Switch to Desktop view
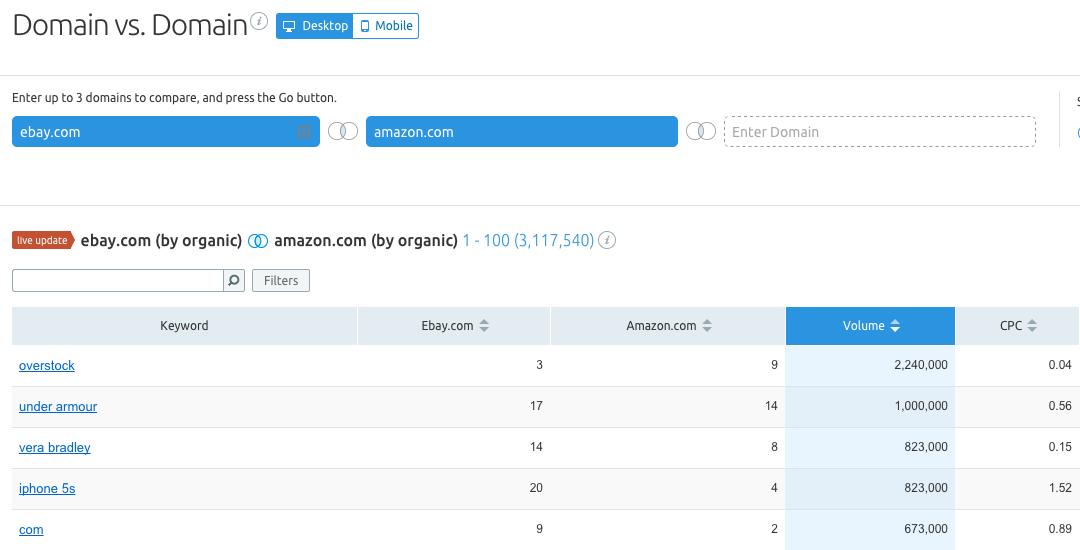The height and width of the screenshot is (550, 1080). point(315,26)
